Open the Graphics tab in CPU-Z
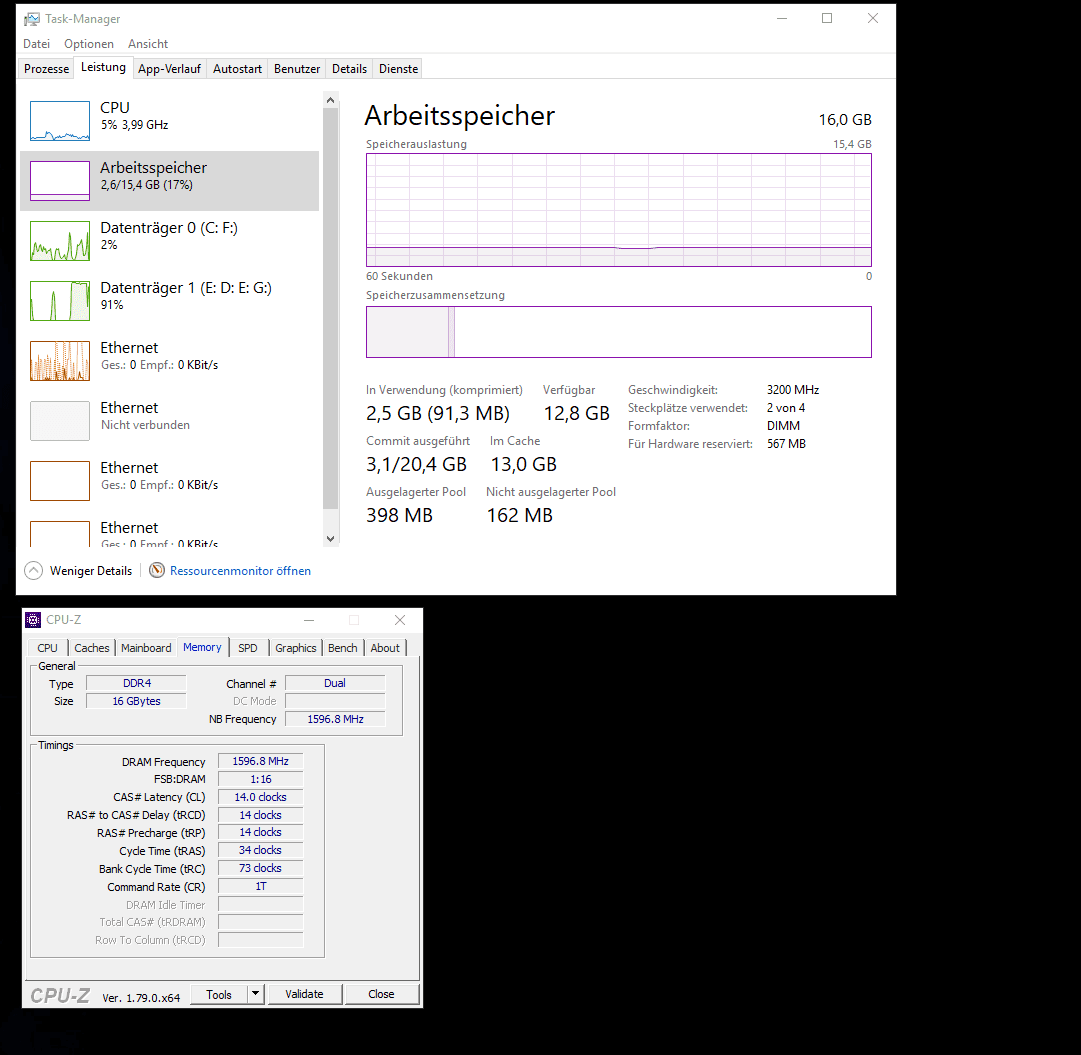The width and height of the screenshot is (1081, 1055). (x=296, y=648)
